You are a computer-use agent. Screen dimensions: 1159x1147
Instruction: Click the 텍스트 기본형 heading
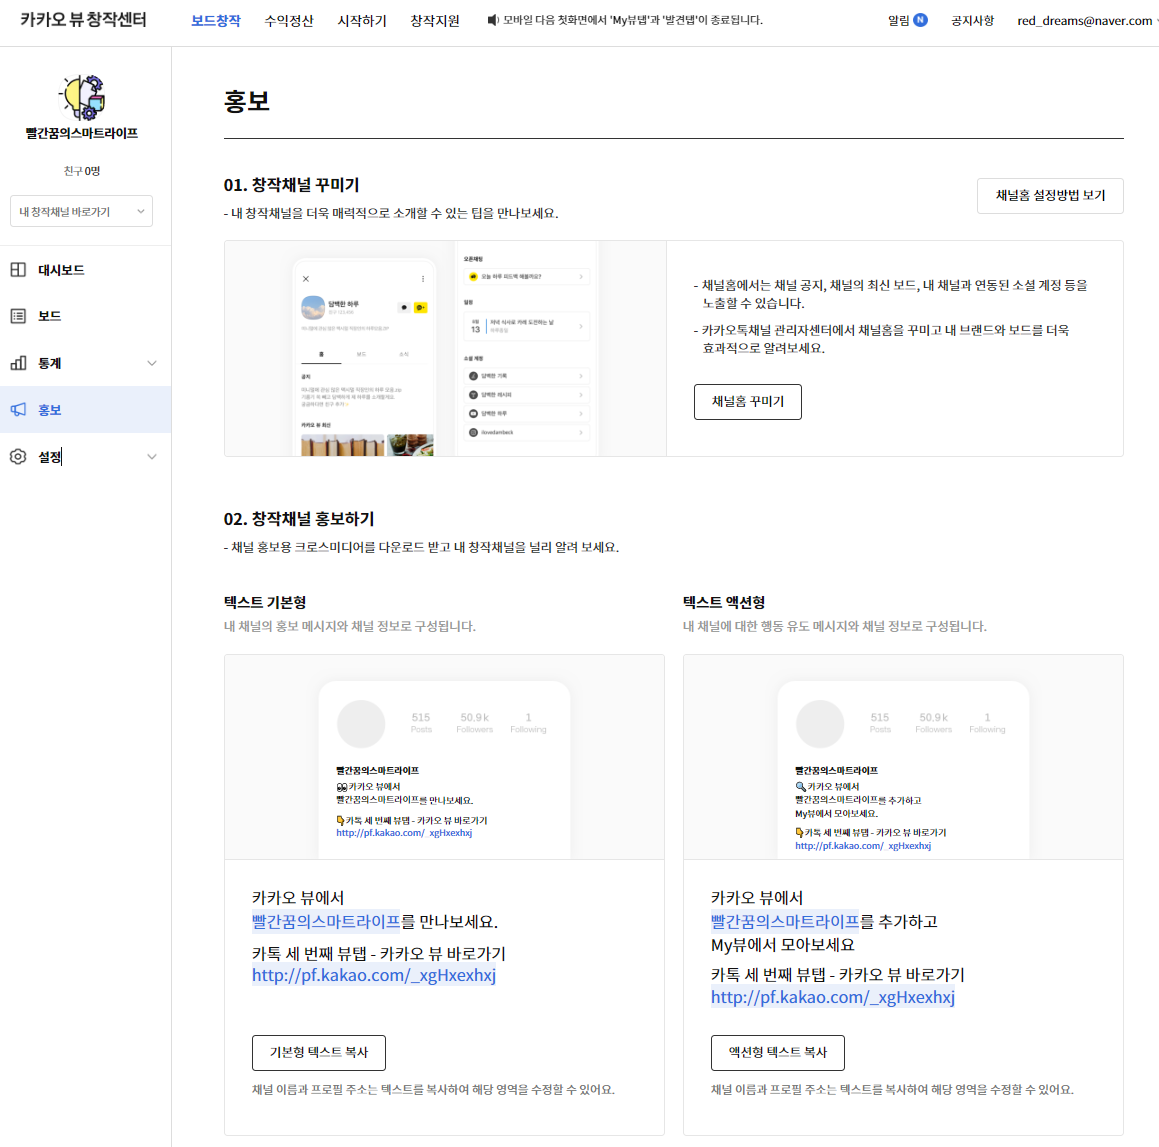coord(265,602)
